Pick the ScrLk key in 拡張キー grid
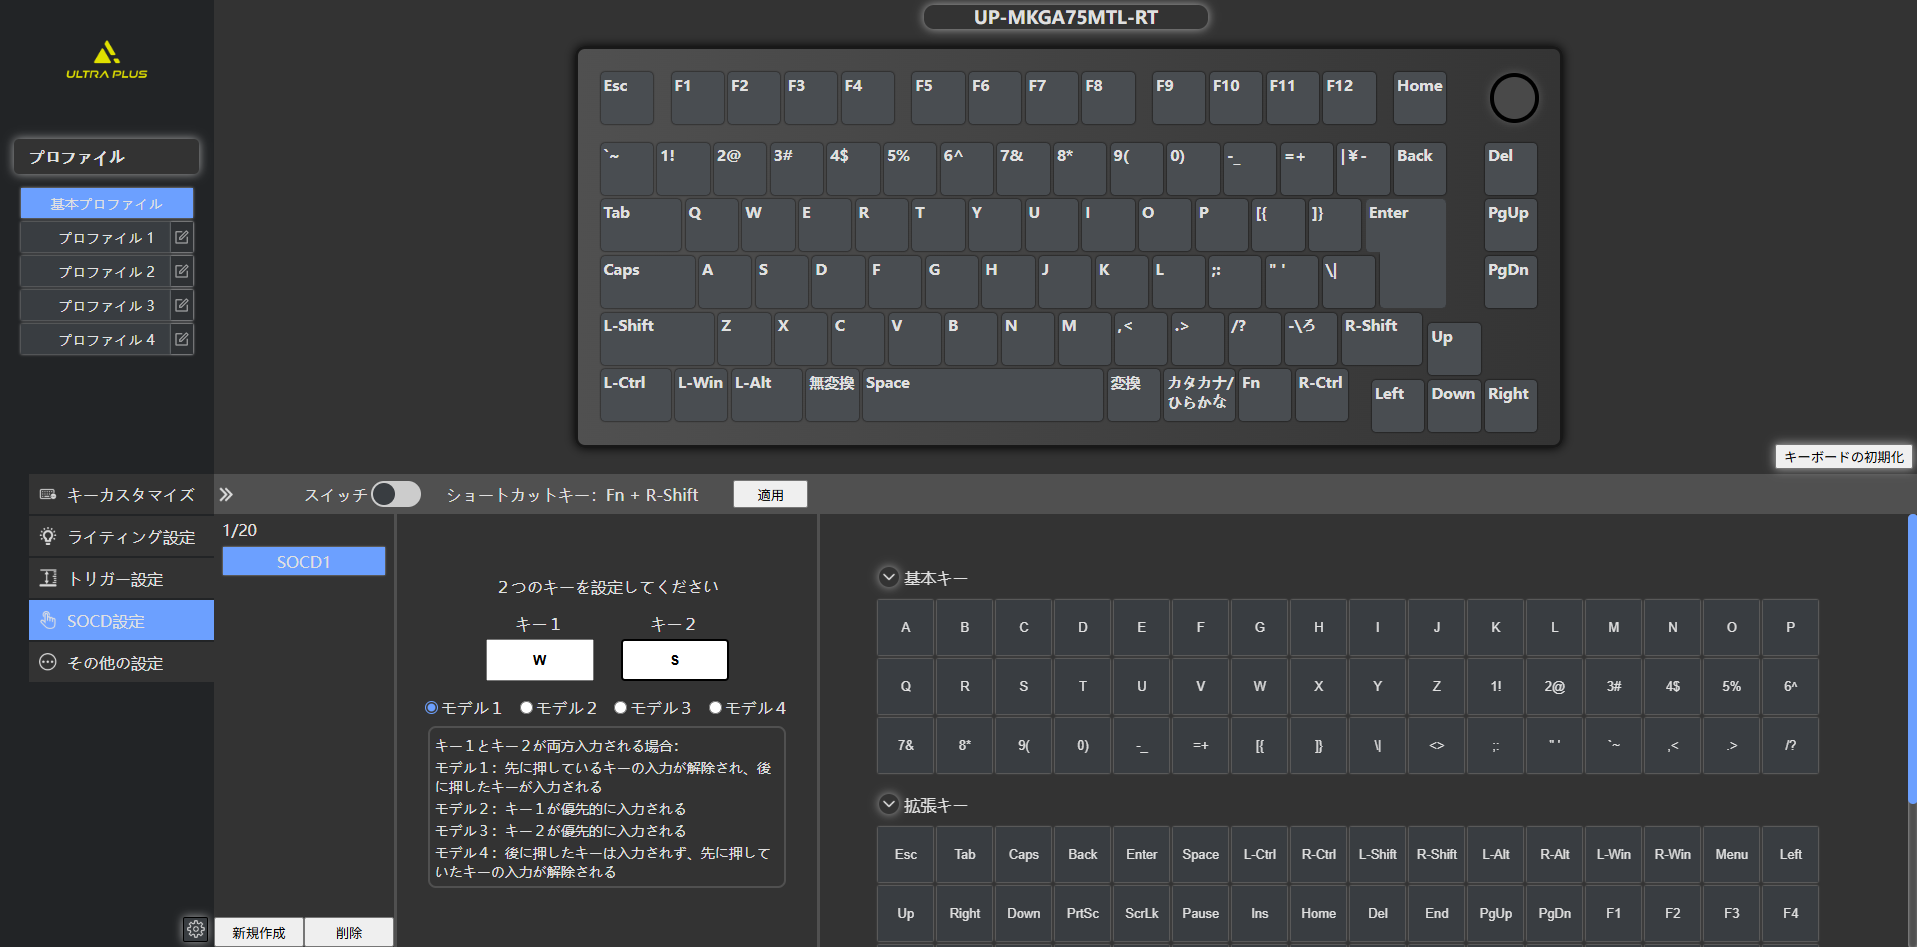 (x=1142, y=913)
